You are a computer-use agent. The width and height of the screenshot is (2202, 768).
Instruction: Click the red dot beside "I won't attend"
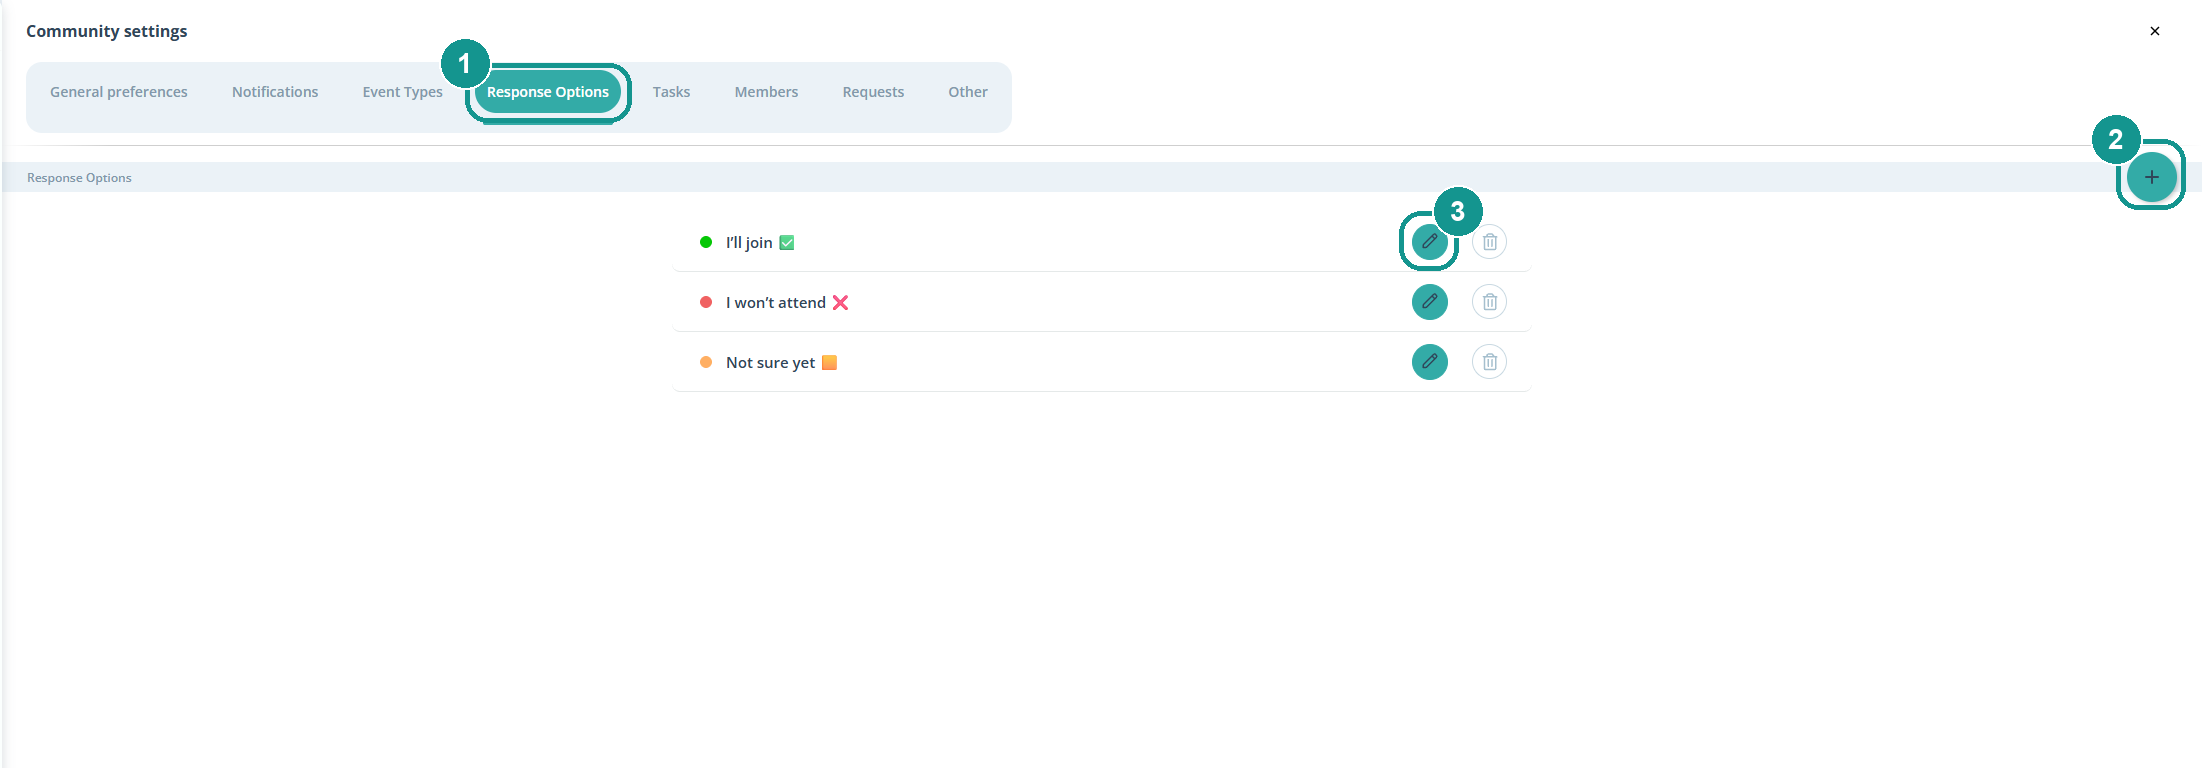[706, 302]
